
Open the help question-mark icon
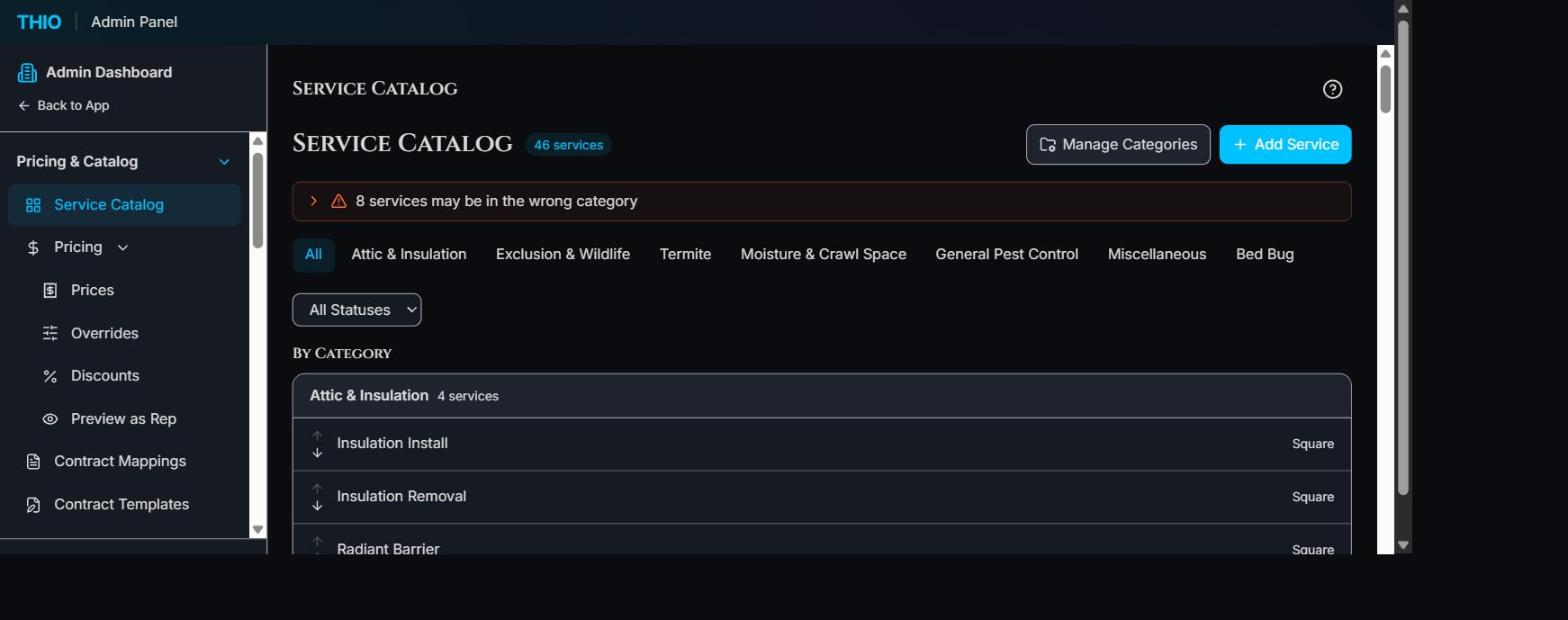[x=1332, y=89]
